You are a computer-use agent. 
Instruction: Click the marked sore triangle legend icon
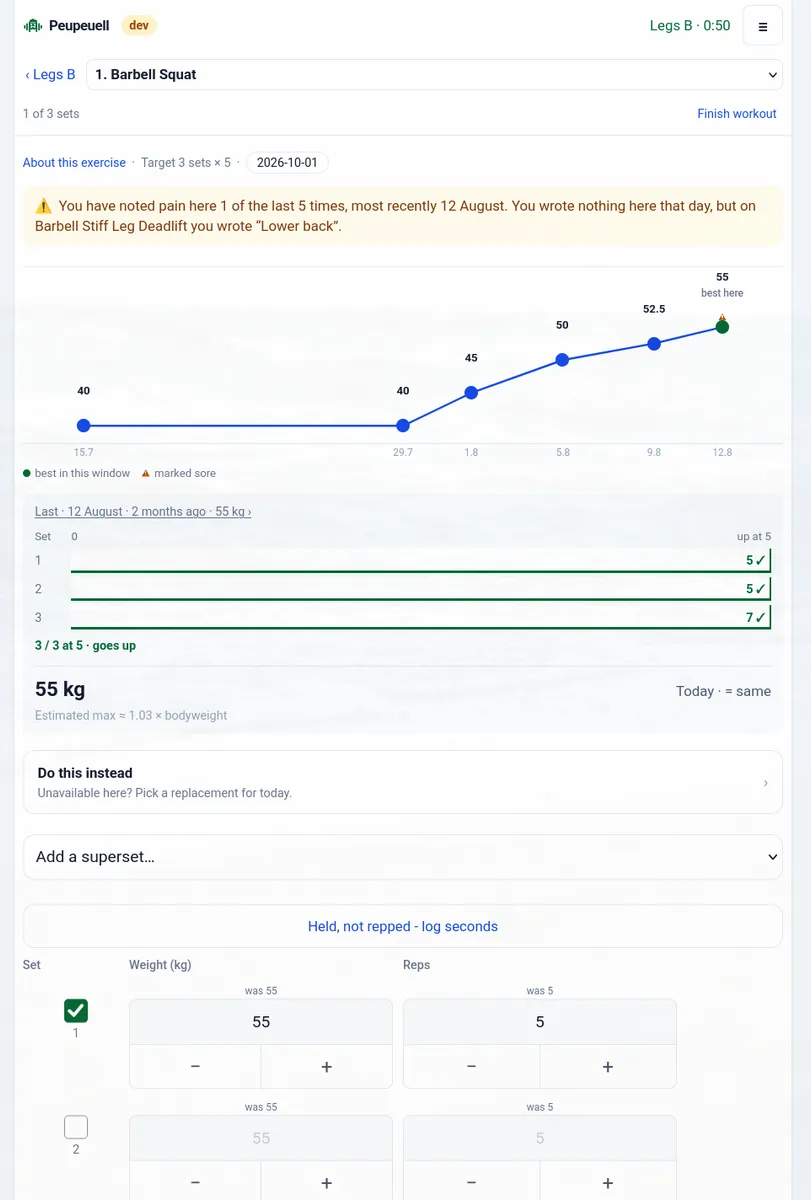(x=146, y=473)
